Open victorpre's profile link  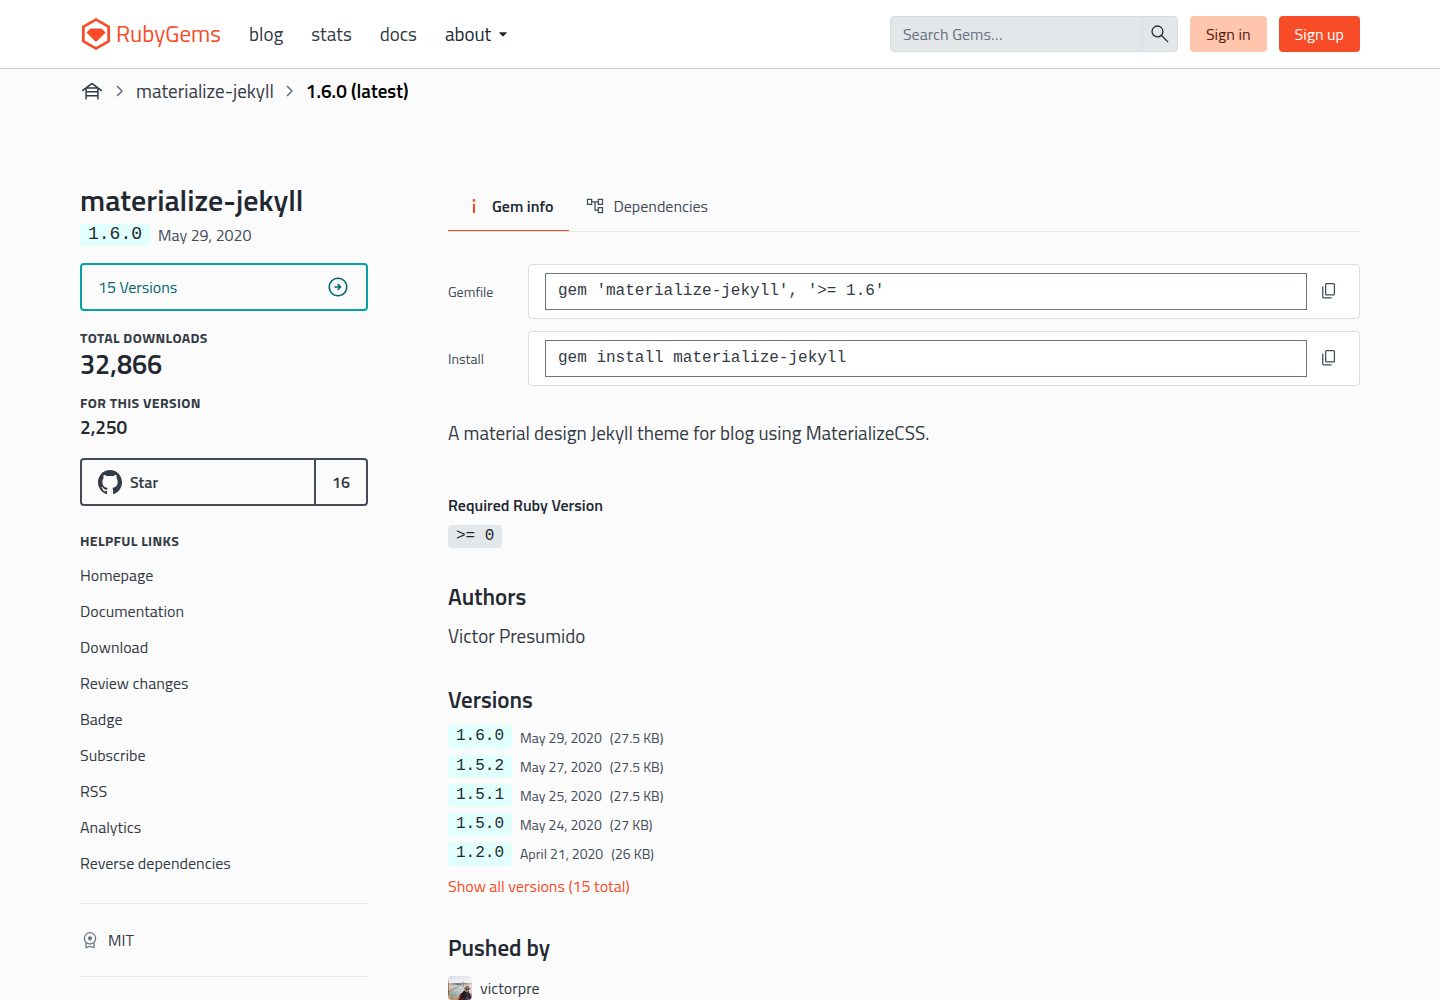tap(510, 988)
